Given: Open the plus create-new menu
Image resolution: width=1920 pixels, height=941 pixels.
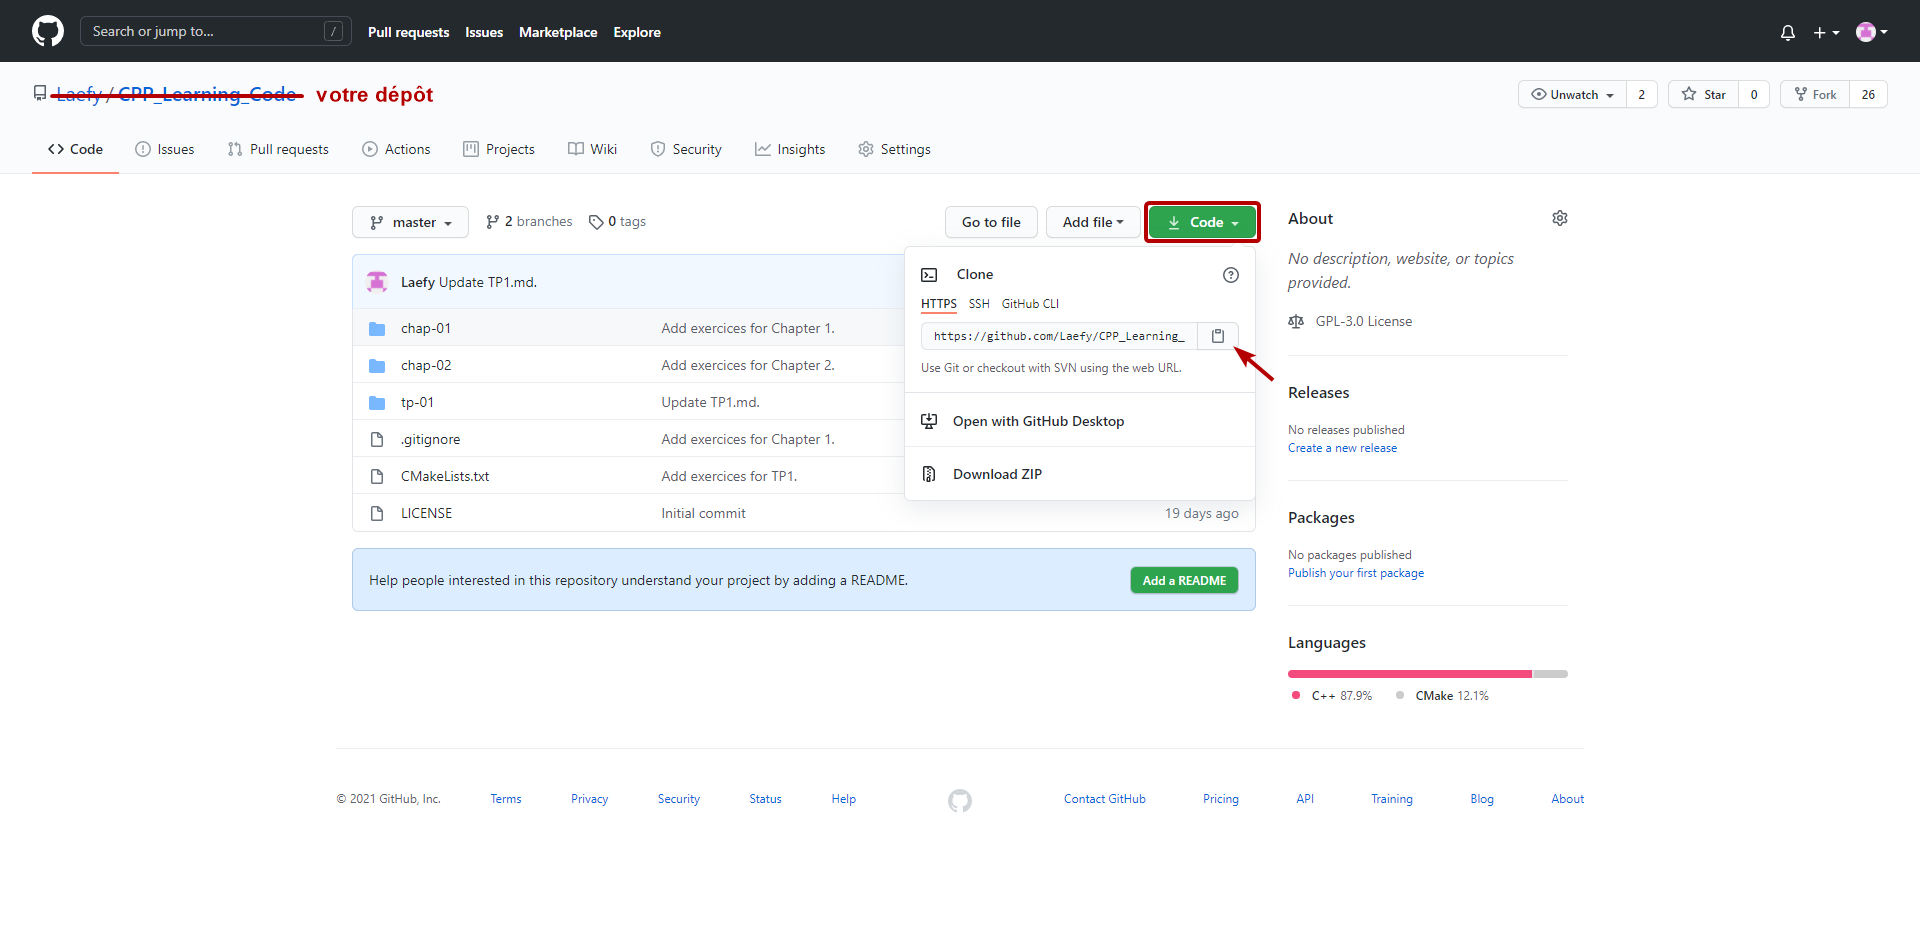Looking at the screenshot, I should coord(1826,32).
